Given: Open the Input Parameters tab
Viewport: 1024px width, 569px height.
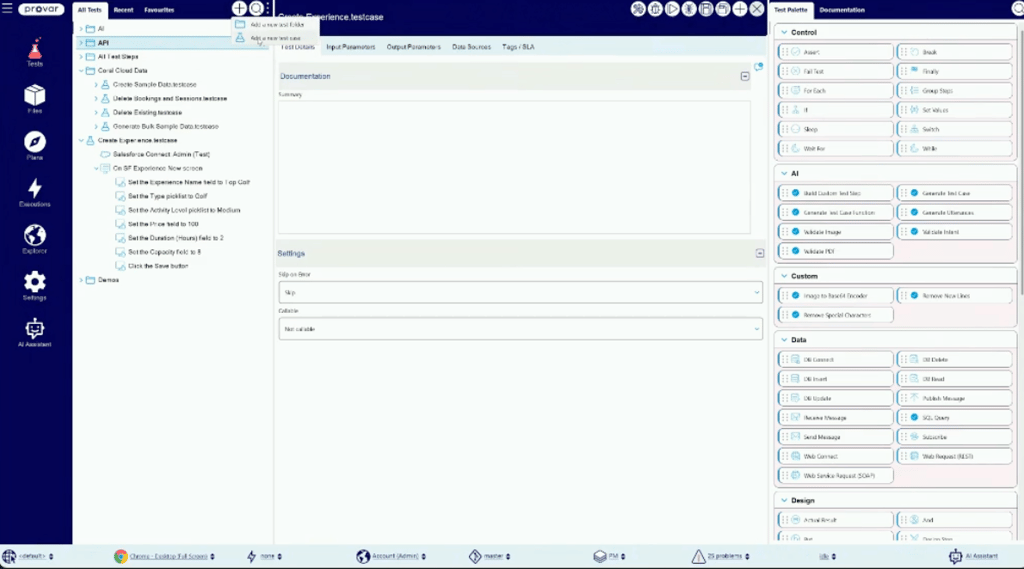Looking at the screenshot, I should [x=351, y=47].
